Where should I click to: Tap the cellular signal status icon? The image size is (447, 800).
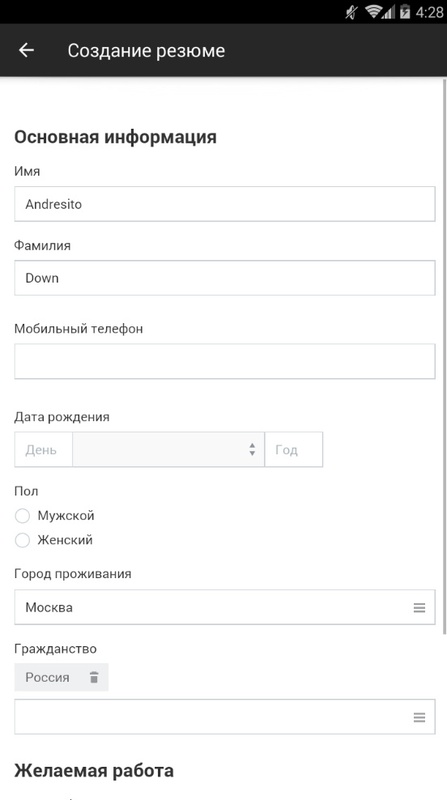pyautogui.click(x=389, y=12)
